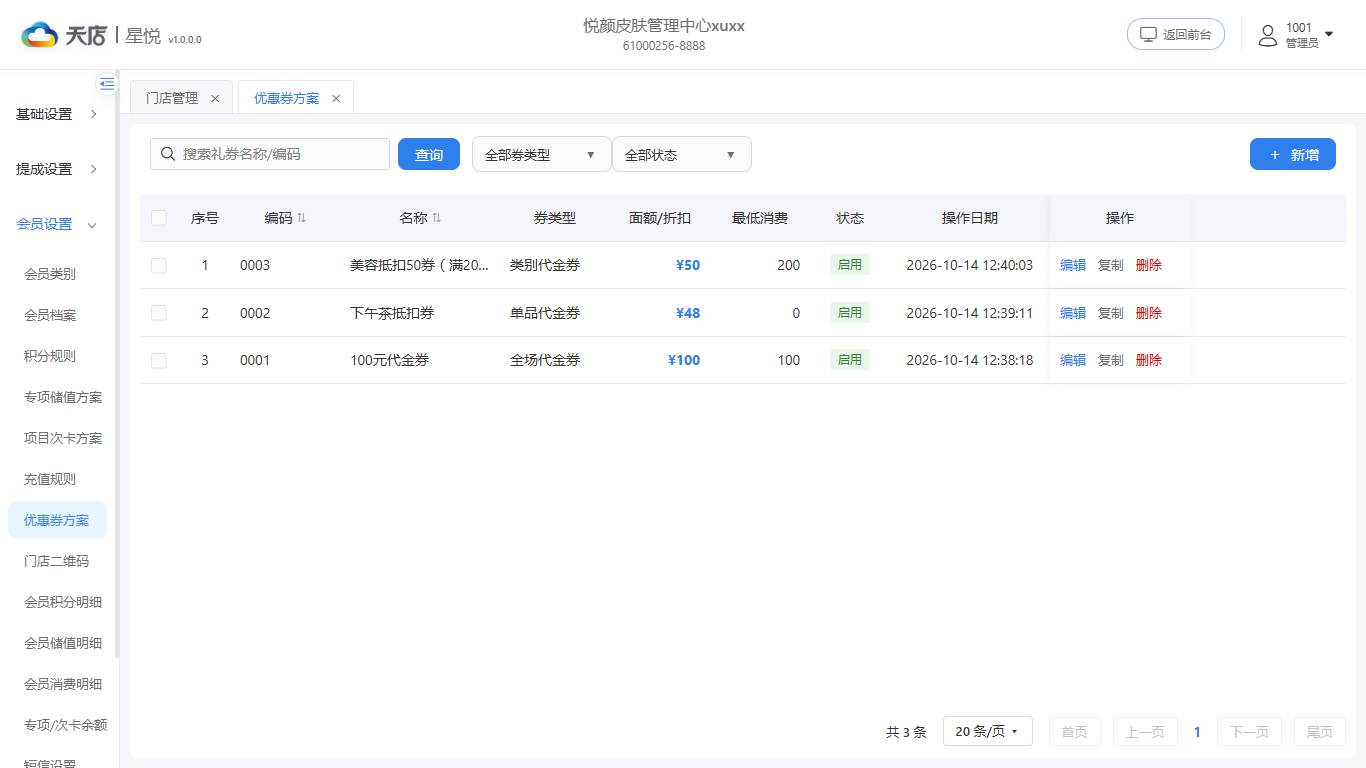Click the 启用 status tag for row 0002
The width and height of the screenshot is (1366, 768).
[850, 313]
